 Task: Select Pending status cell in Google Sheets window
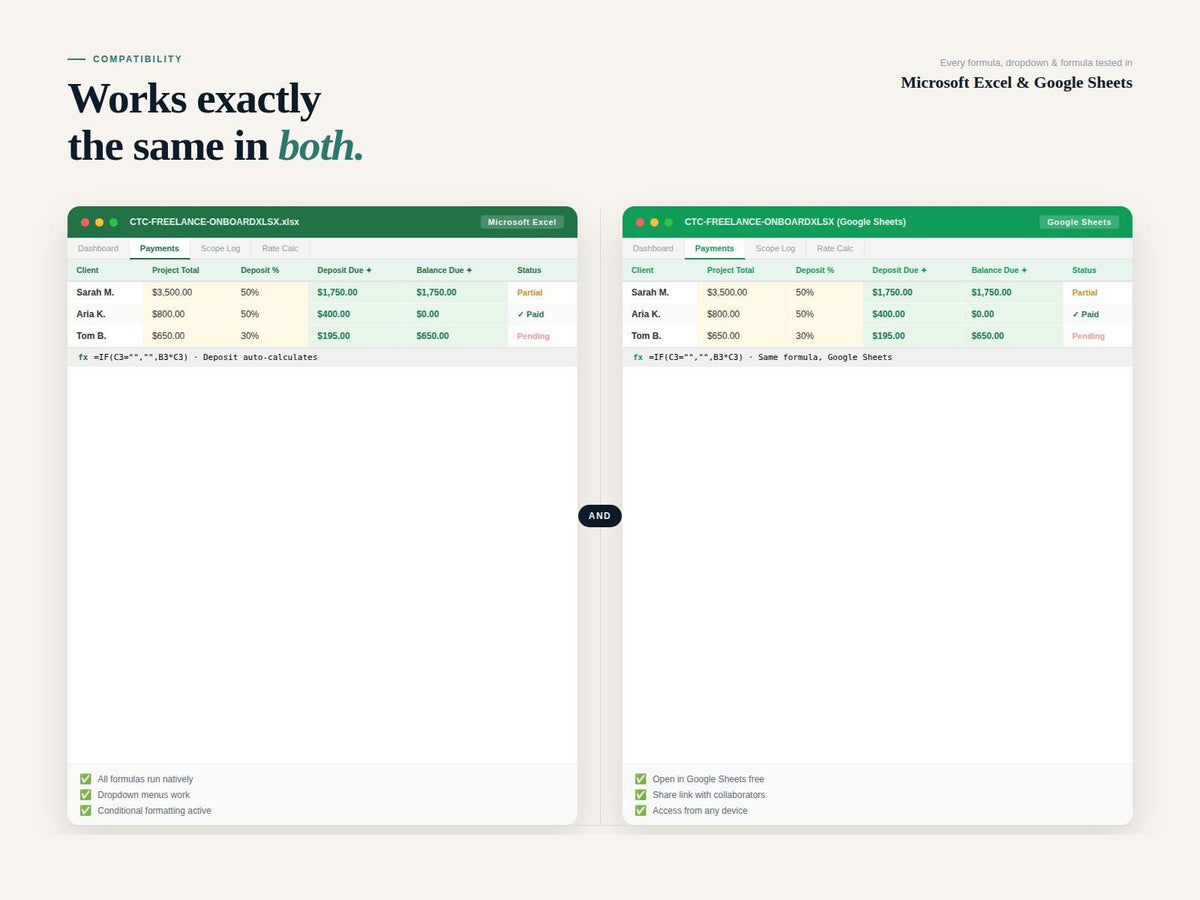pyautogui.click(x=1098, y=336)
